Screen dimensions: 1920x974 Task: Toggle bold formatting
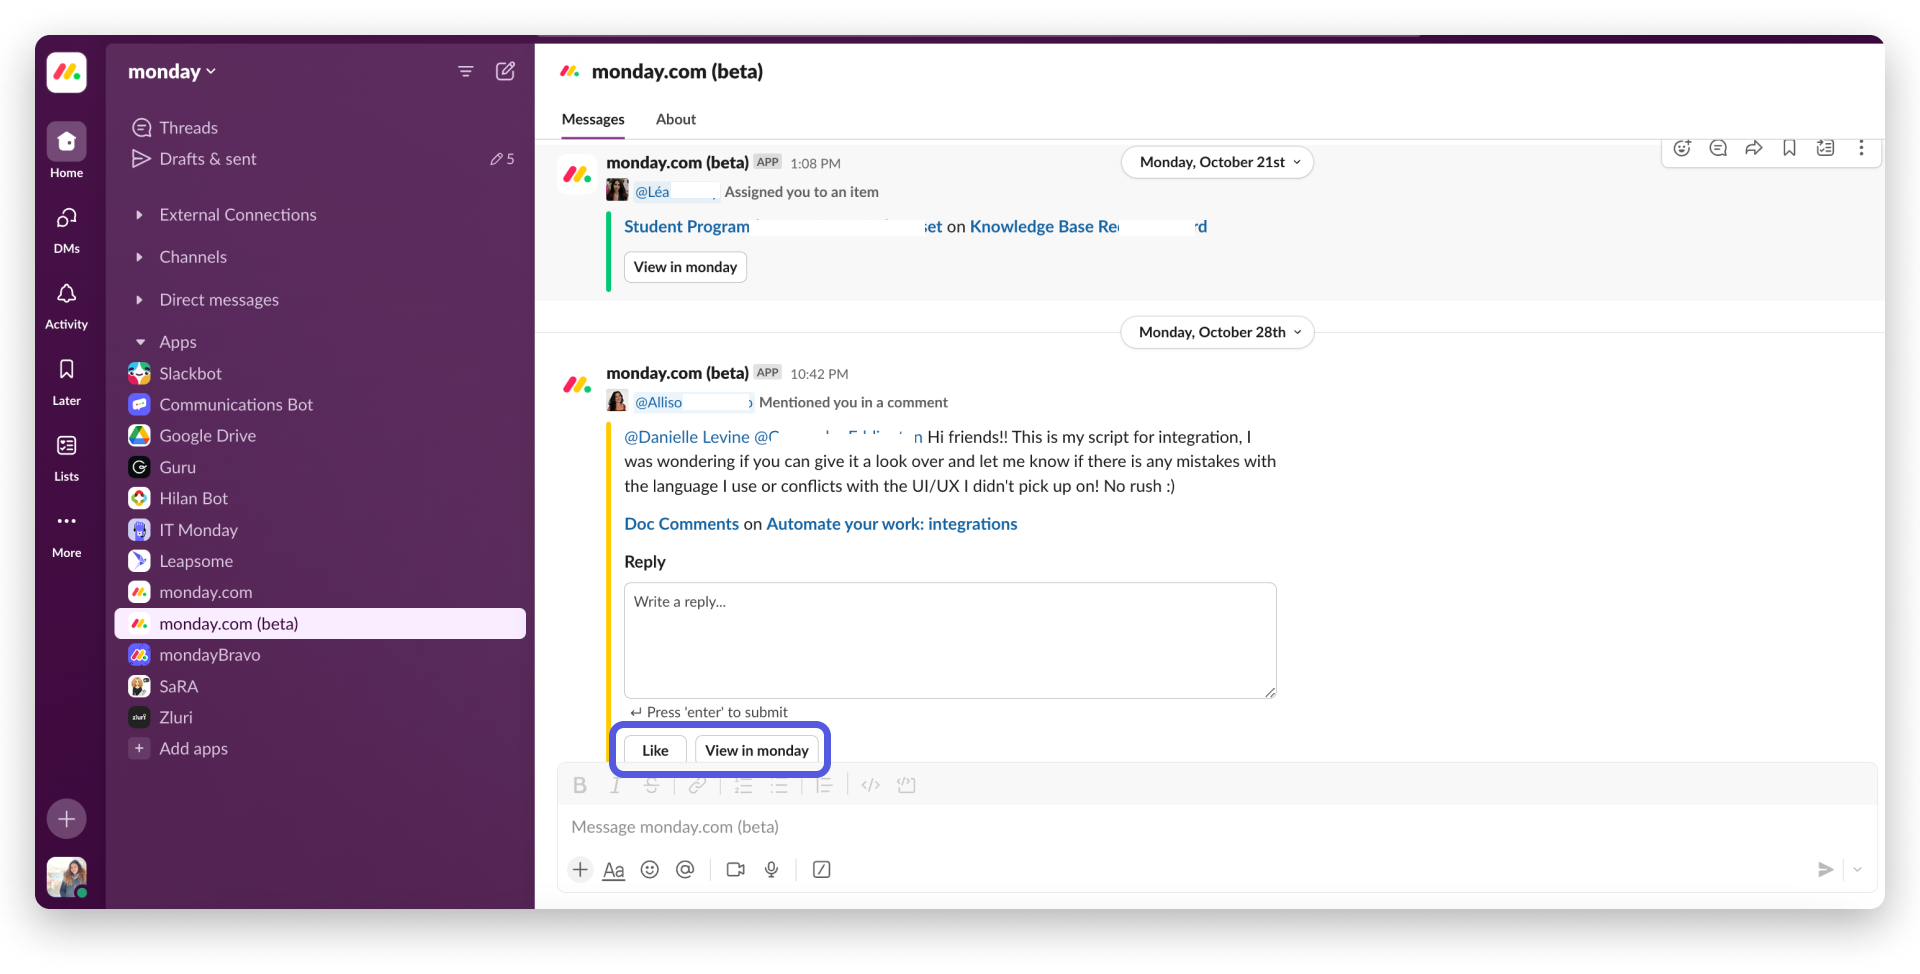click(580, 785)
